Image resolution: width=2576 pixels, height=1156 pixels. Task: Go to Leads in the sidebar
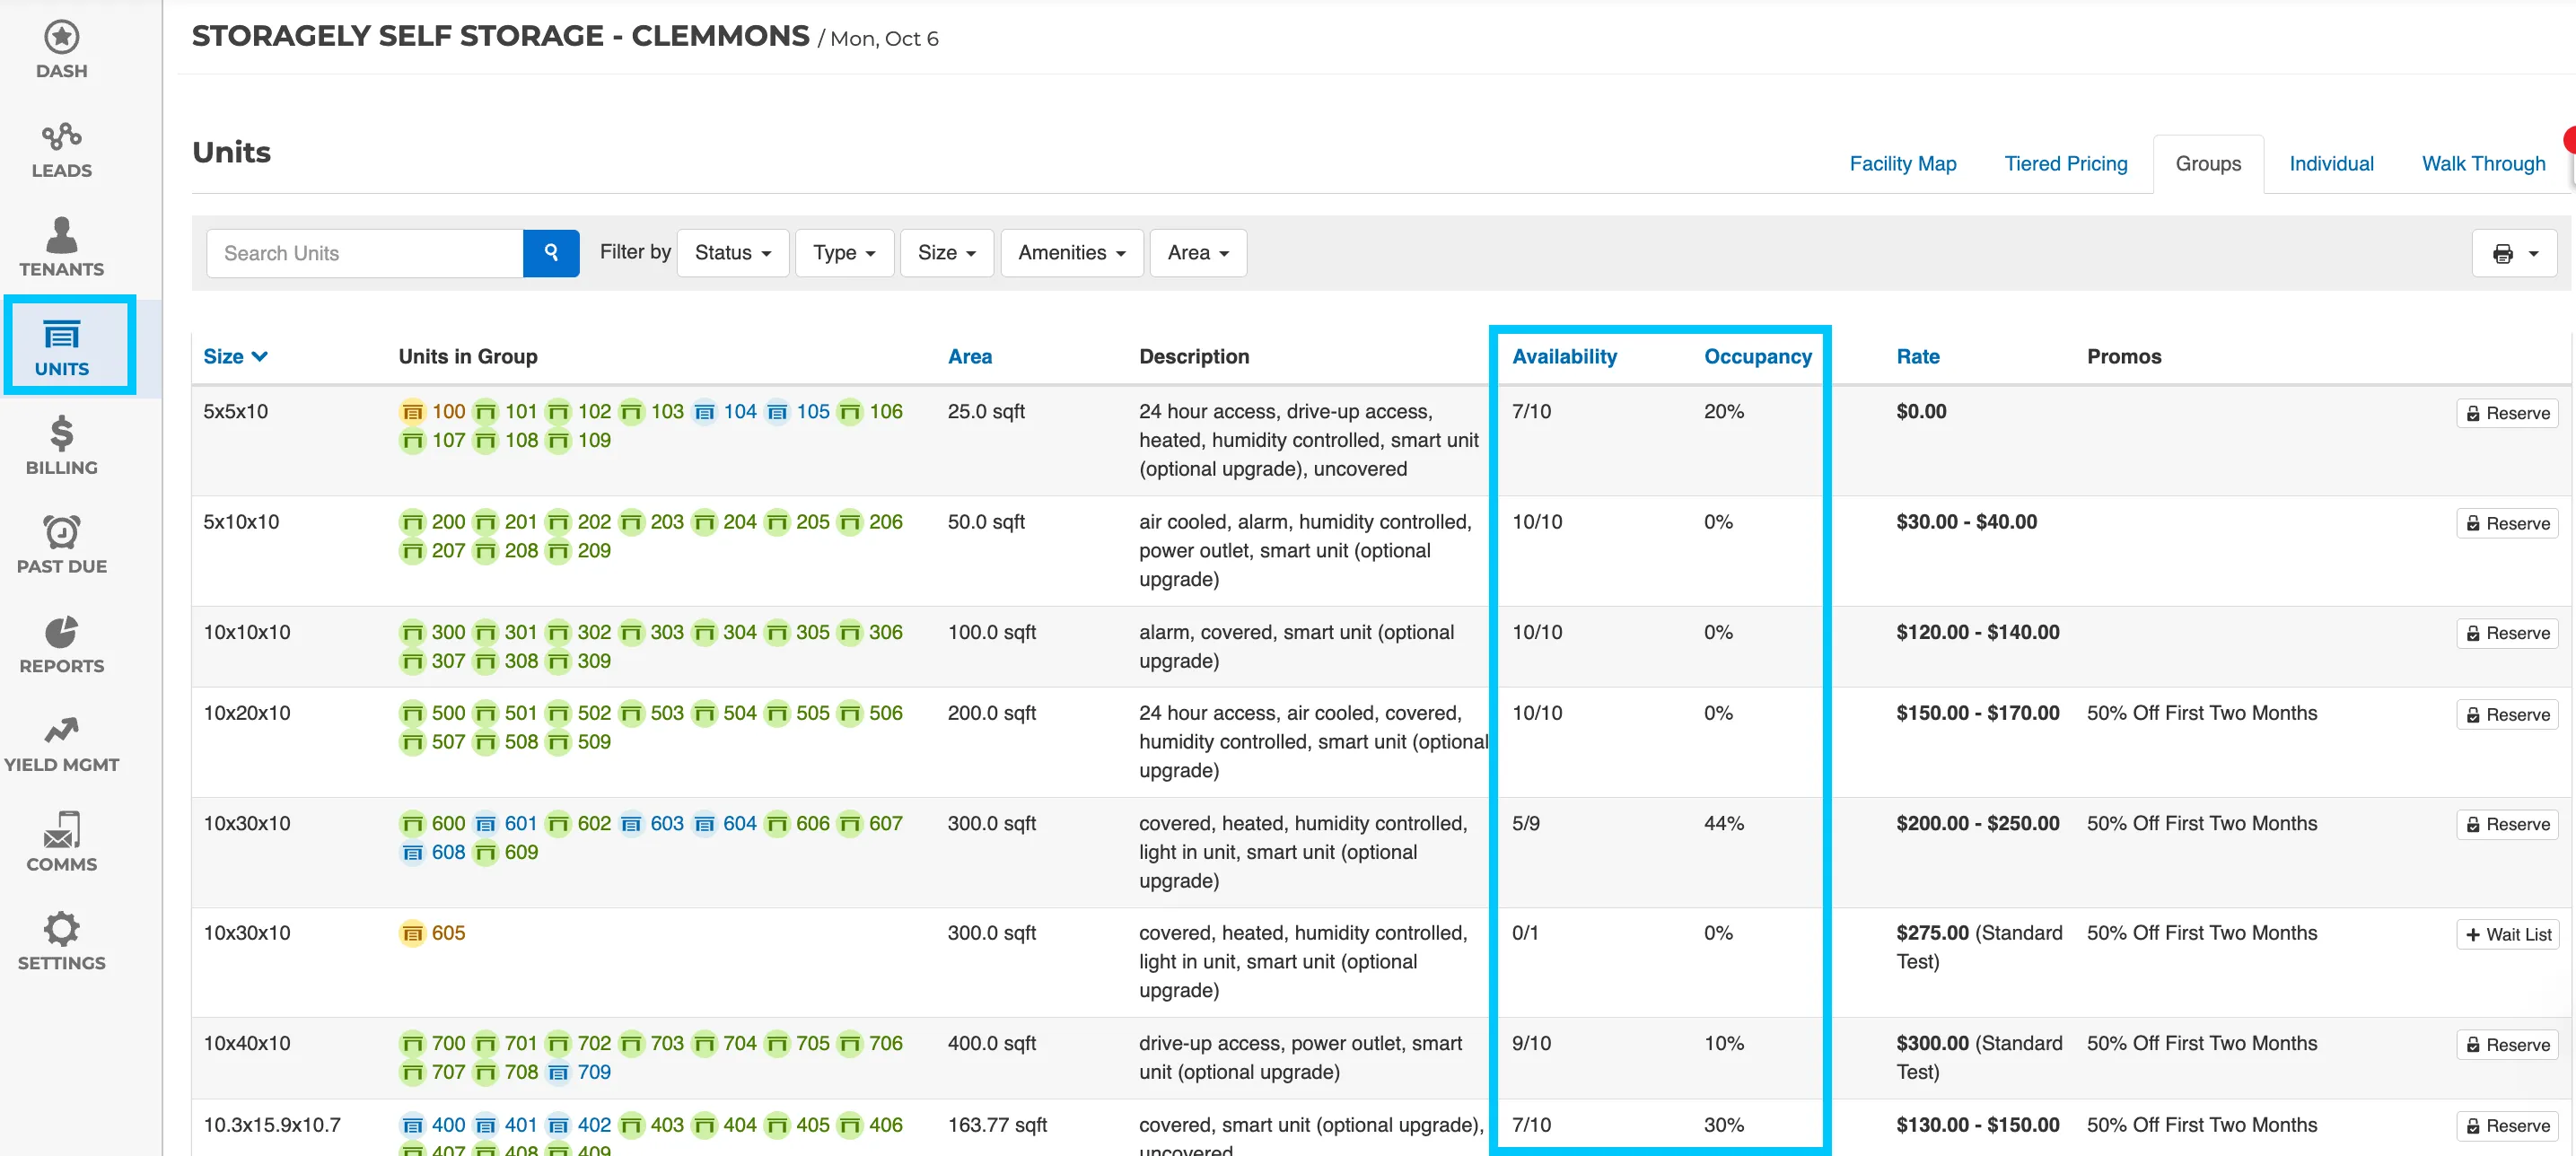61,150
